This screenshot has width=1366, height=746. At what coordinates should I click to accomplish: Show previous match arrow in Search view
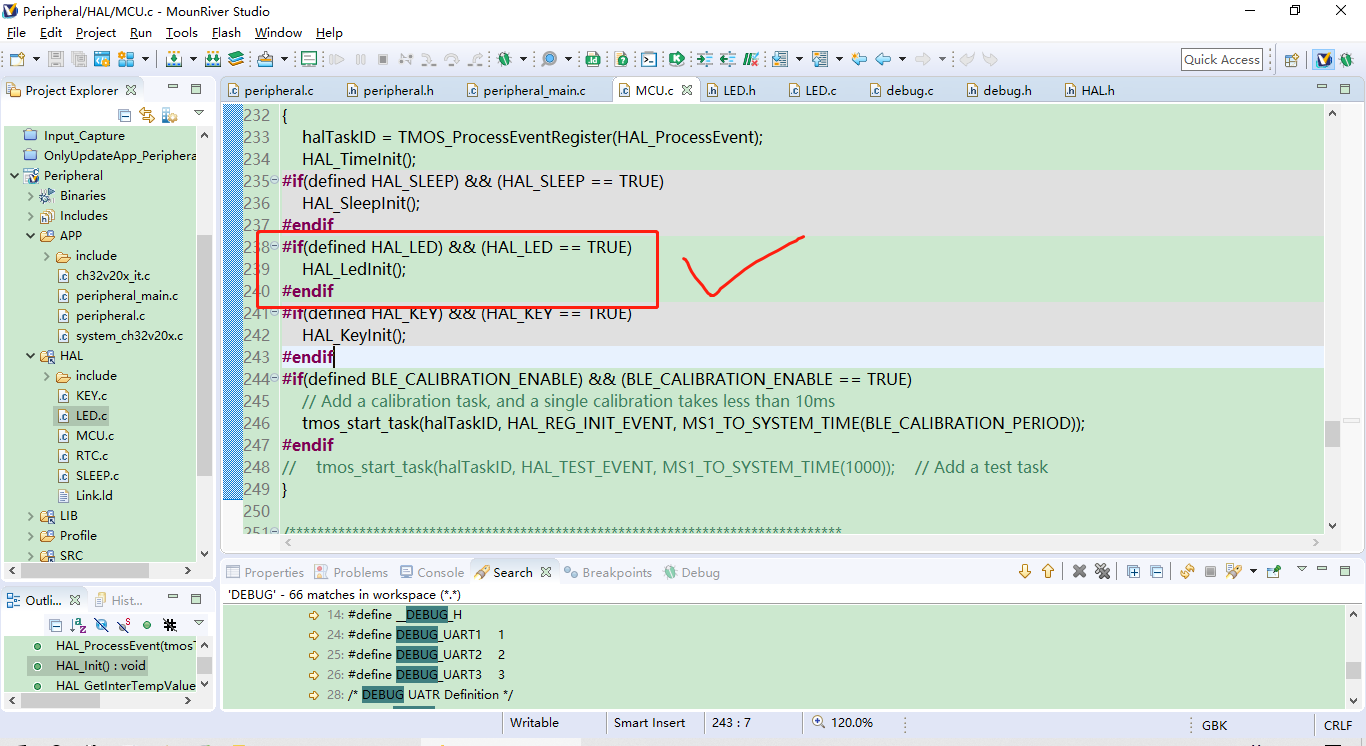[x=1047, y=571]
